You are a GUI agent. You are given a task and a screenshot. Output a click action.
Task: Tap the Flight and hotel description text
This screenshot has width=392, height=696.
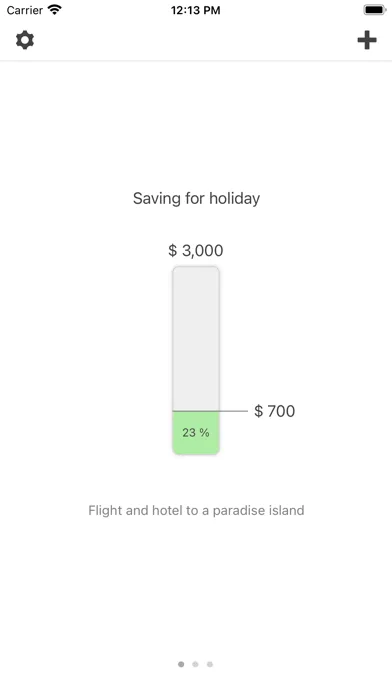click(x=196, y=510)
